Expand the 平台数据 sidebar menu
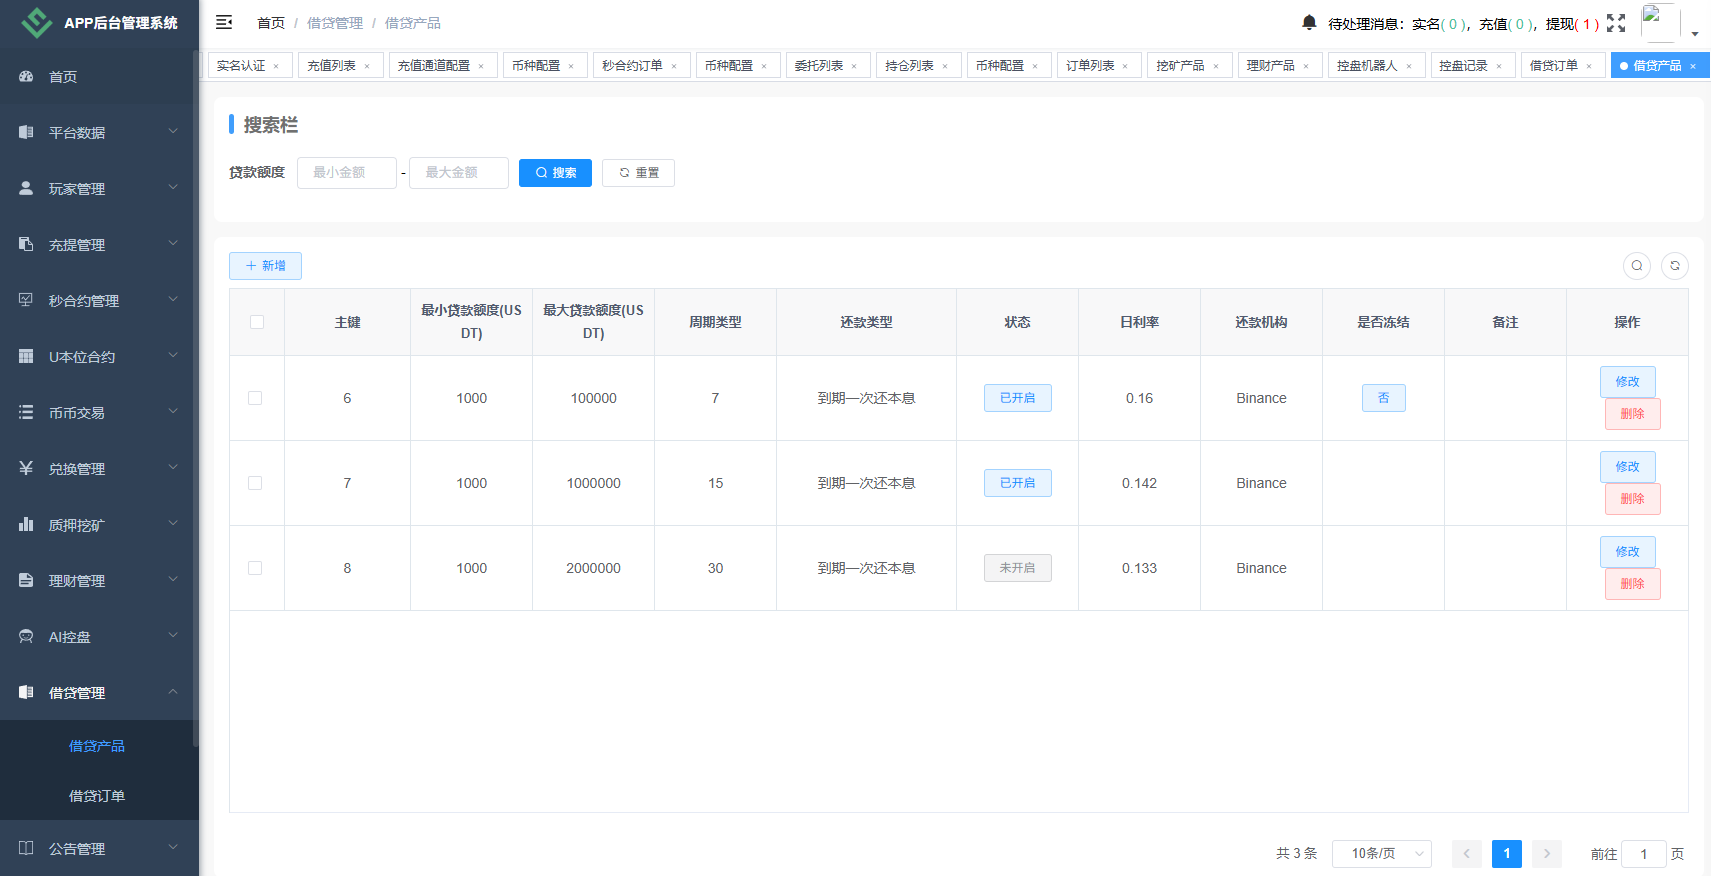The height and width of the screenshot is (876, 1711). pyautogui.click(x=98, y=132)
